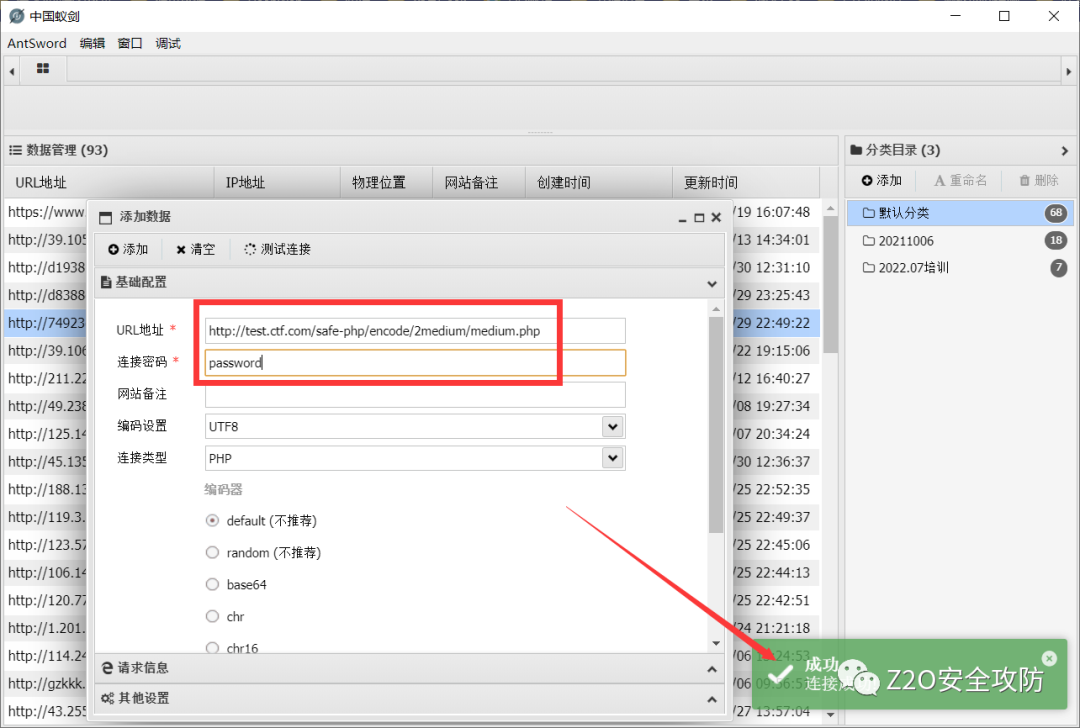Click the 清空 clear button
Viewport: 1080px width, 728px height.
coord(196,249)
